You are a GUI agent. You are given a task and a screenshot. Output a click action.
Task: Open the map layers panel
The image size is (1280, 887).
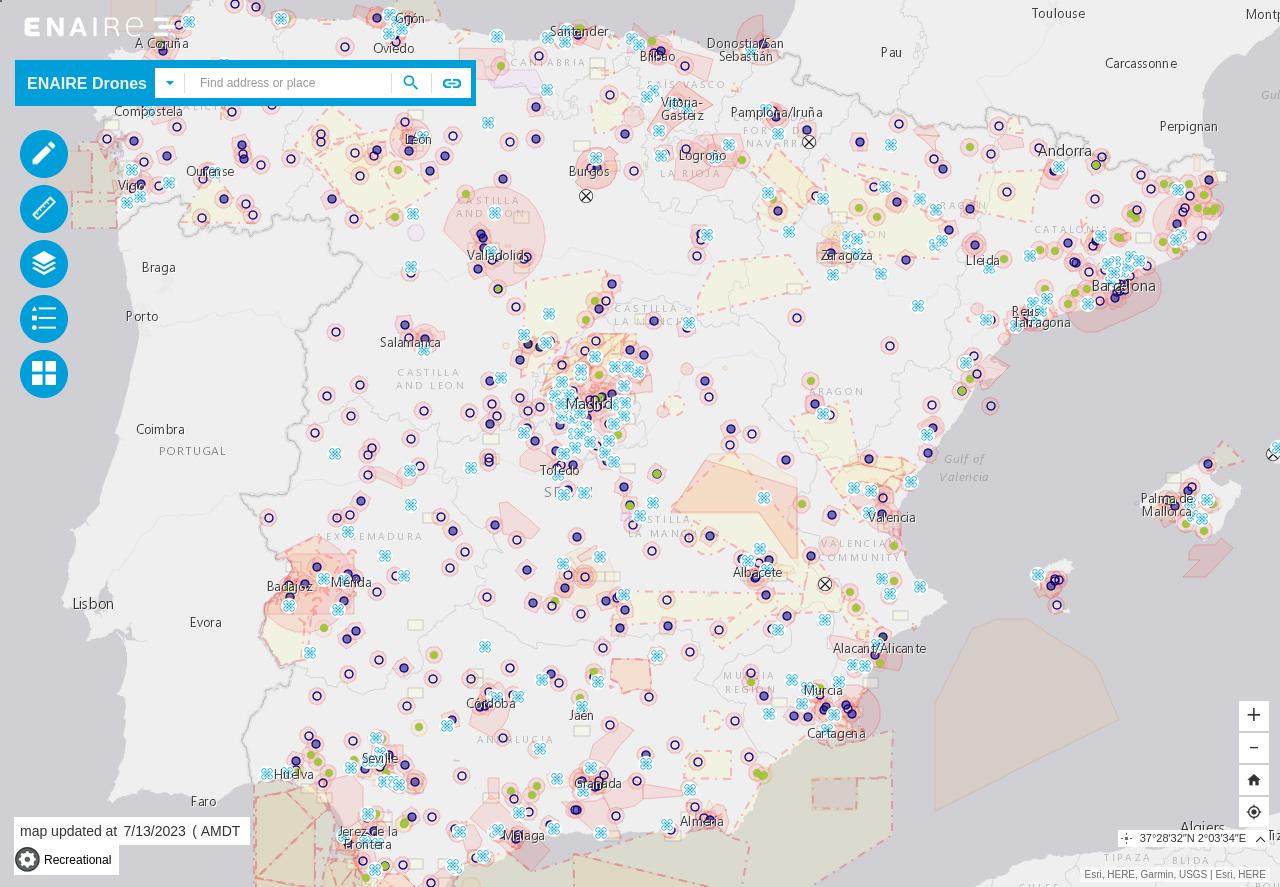pyautogui.click(x=44, y=264)
